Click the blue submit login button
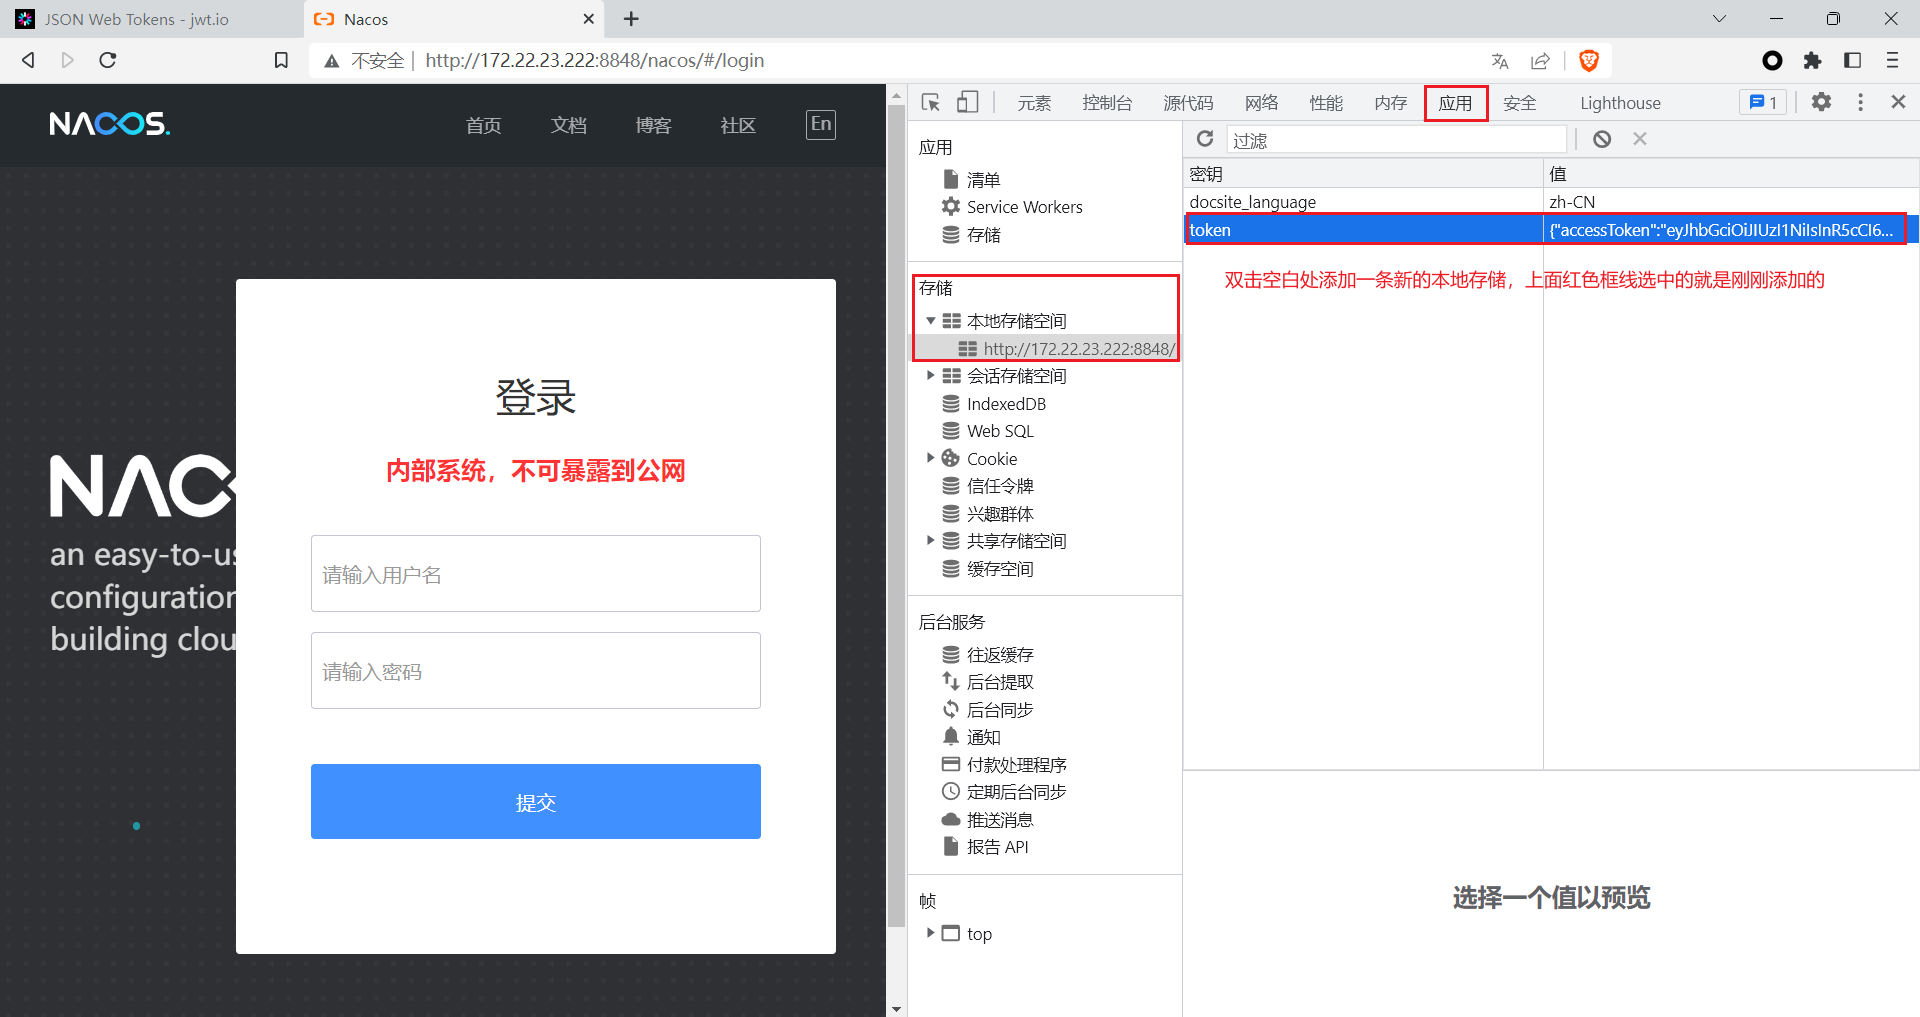This screenshot has height=1017, width=1920. click(536, 802)
